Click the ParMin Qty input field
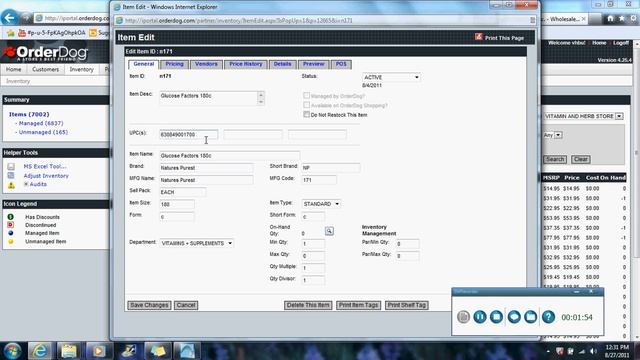This screenshot has height=360, width=640. [407, 244]
